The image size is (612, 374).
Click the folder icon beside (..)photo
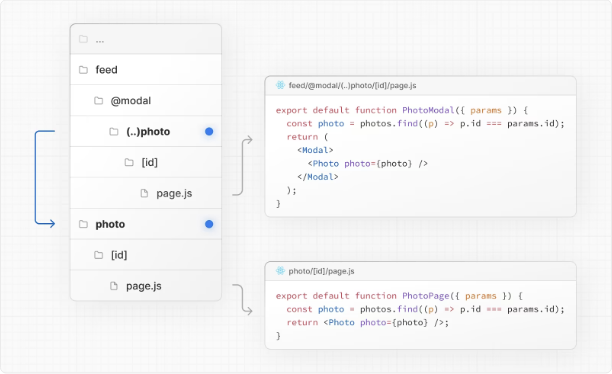[114, 132]
